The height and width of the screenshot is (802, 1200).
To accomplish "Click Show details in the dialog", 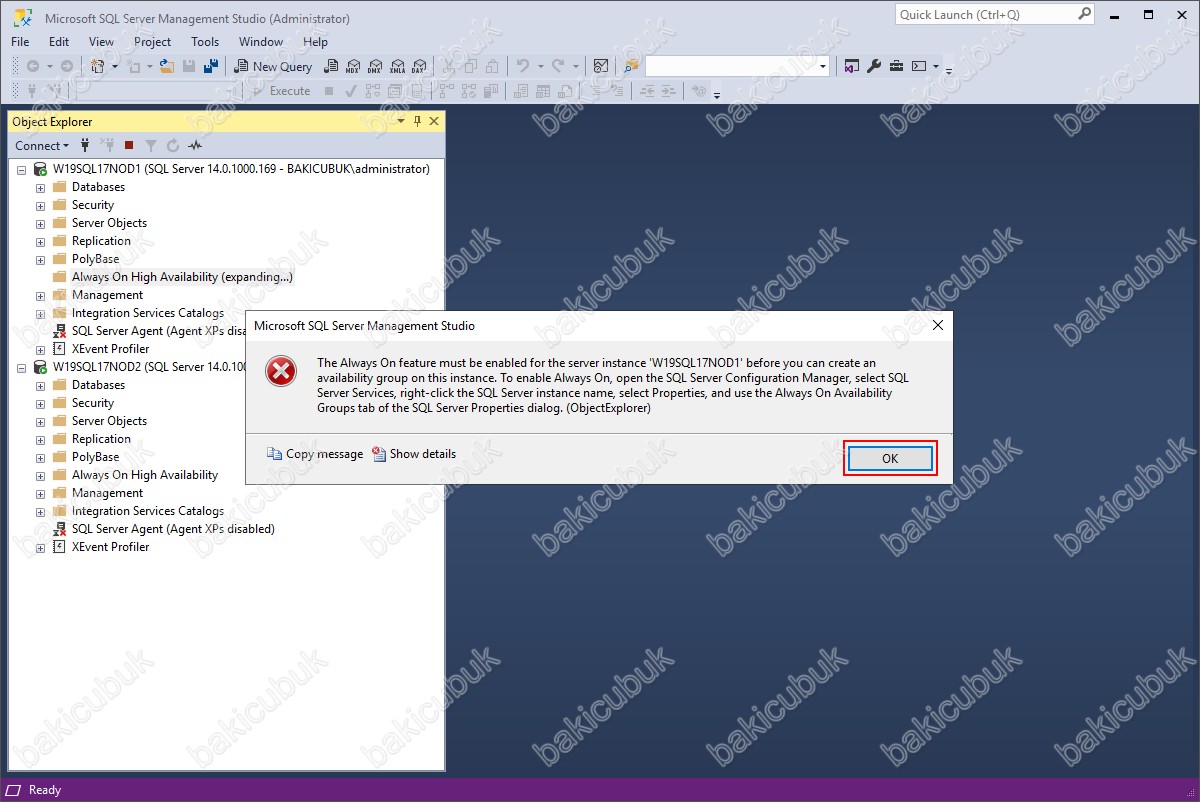I will pyautogui.click(x=414, y=454).
